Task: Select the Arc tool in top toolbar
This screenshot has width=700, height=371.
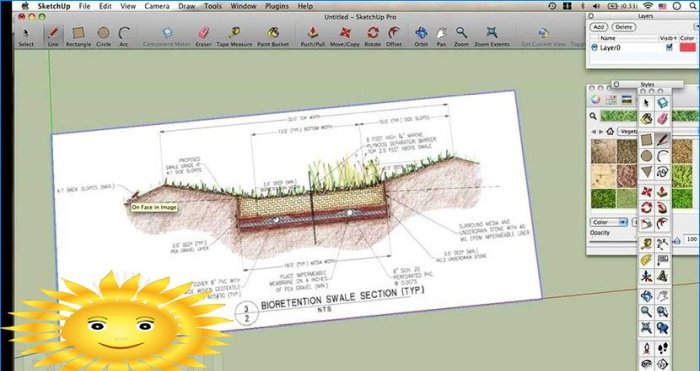Action: point(124,36)
